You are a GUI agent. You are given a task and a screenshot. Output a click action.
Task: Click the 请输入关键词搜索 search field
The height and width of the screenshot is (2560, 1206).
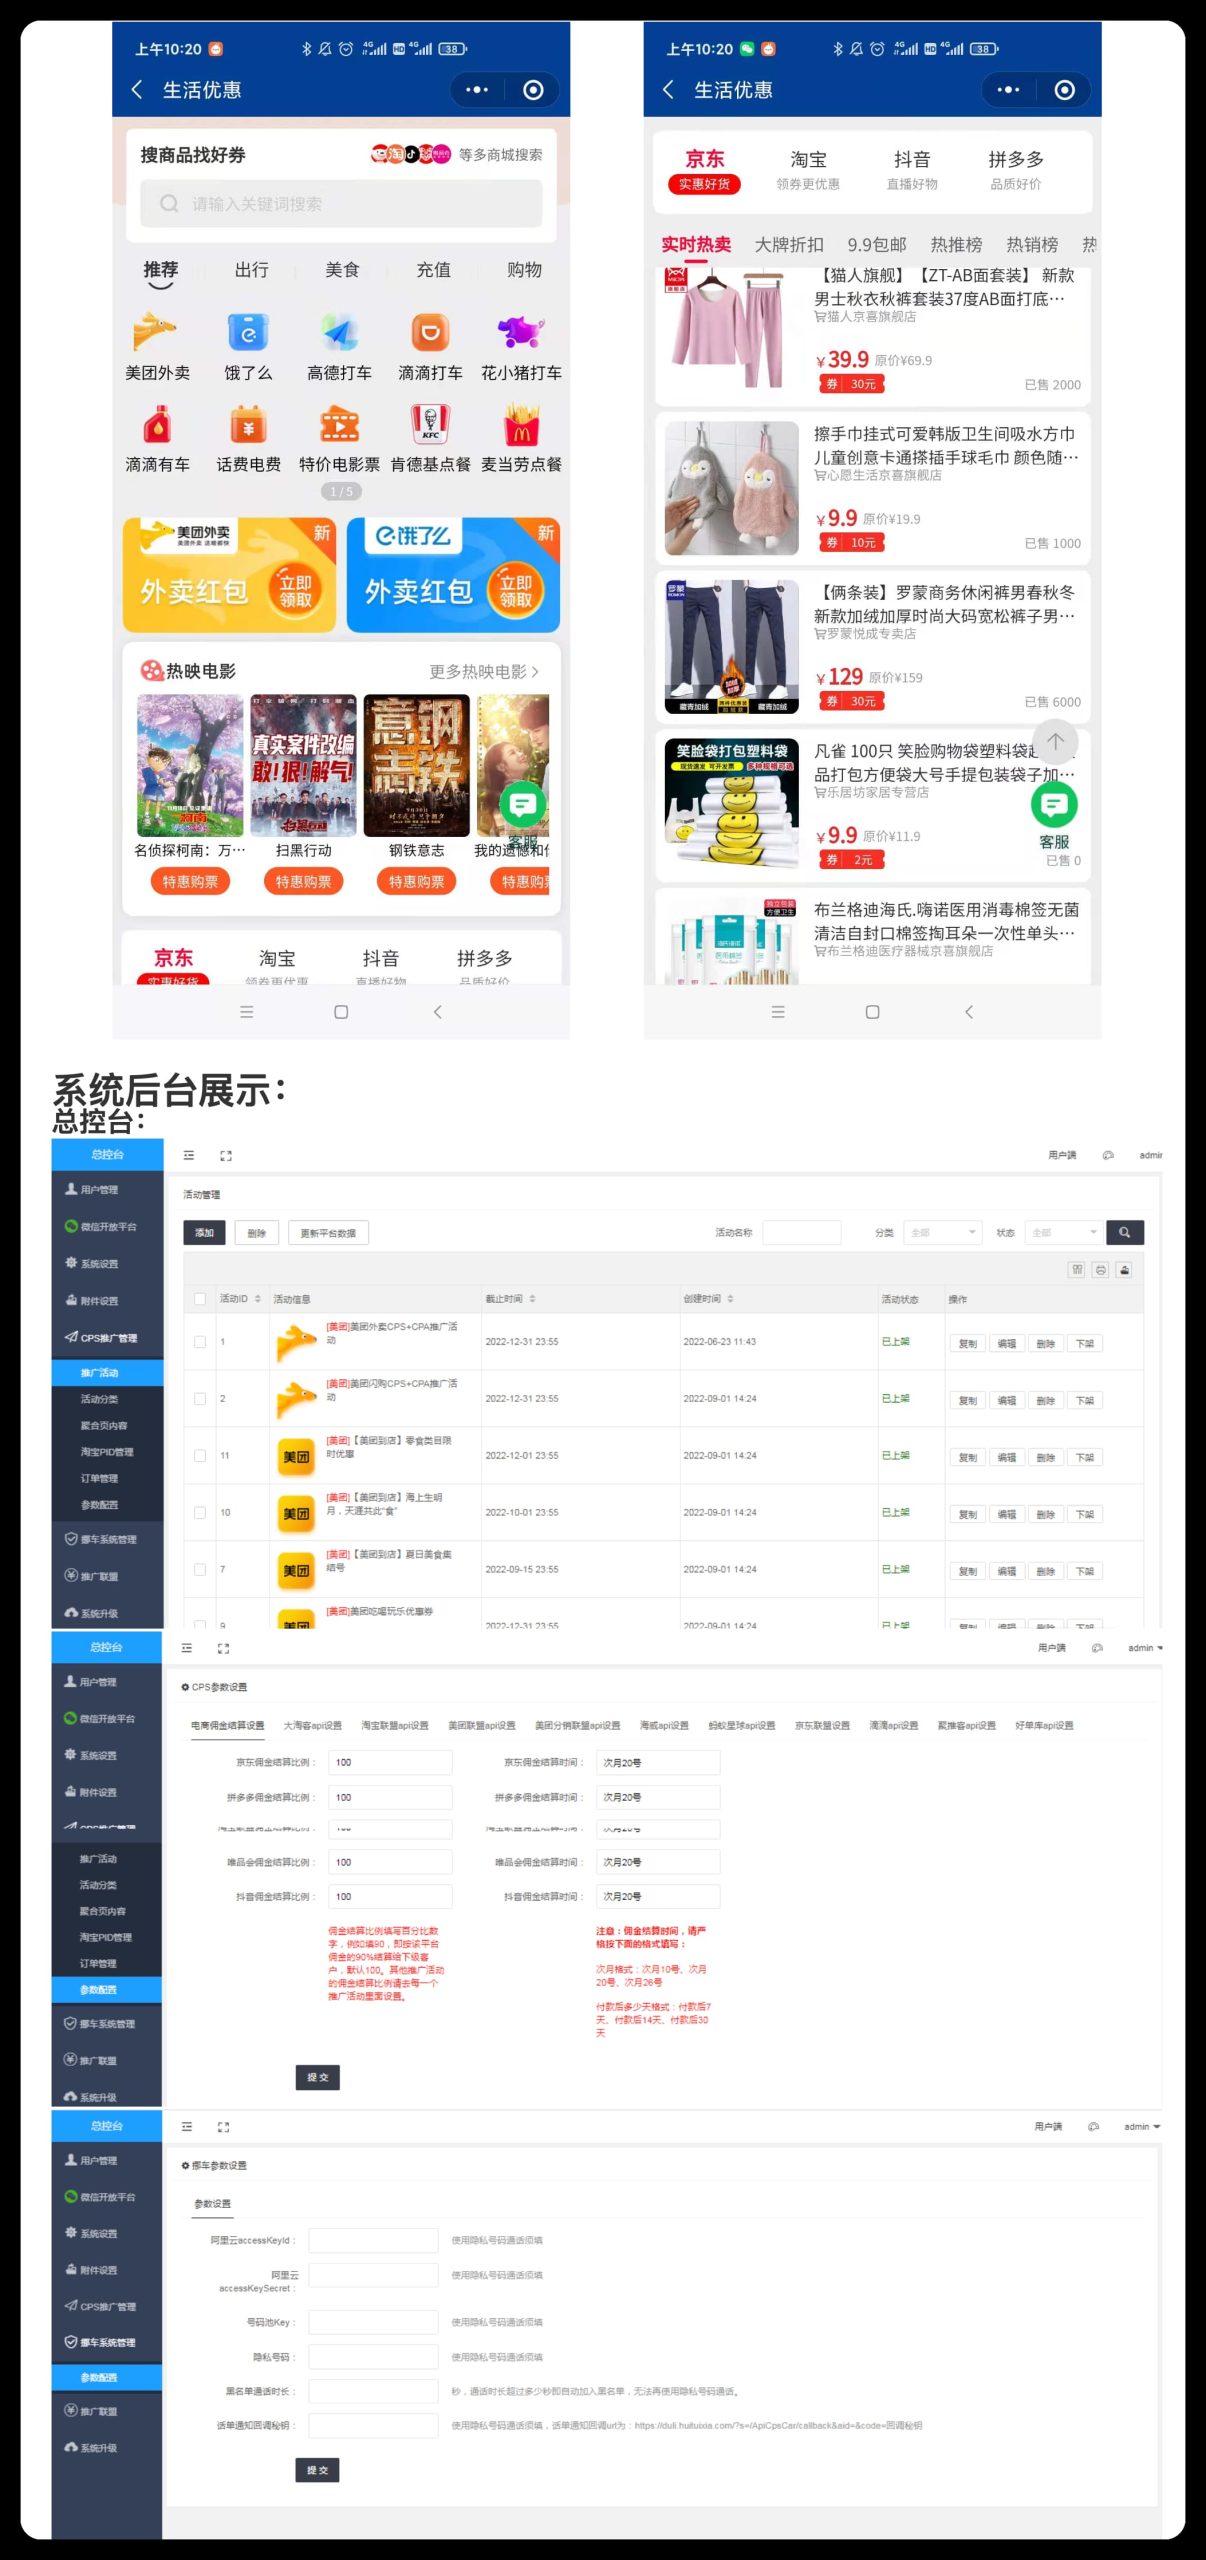[341, 204]
